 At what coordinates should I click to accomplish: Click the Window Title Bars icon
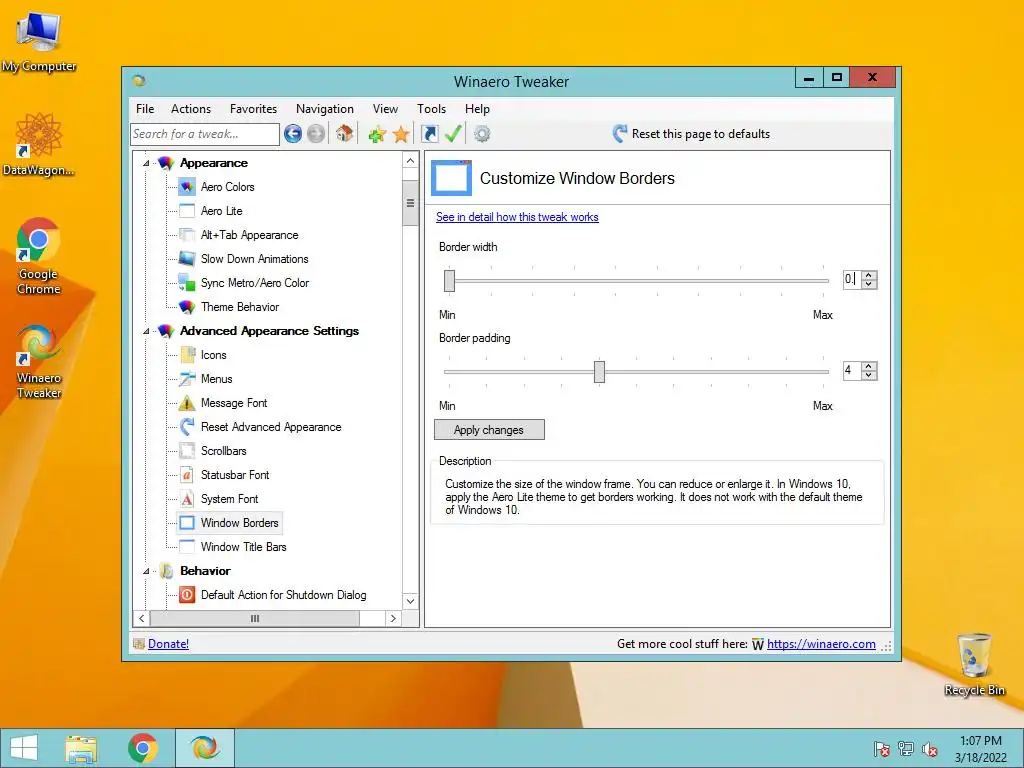tap(187, 547)
